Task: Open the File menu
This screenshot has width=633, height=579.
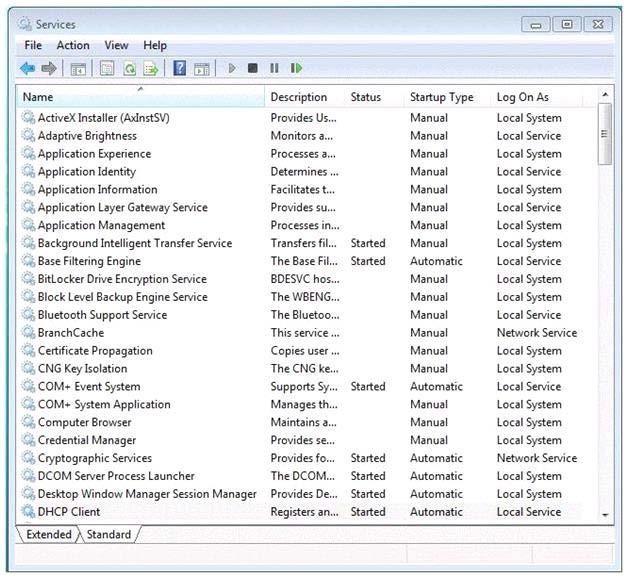Action: tap(33, 45)
